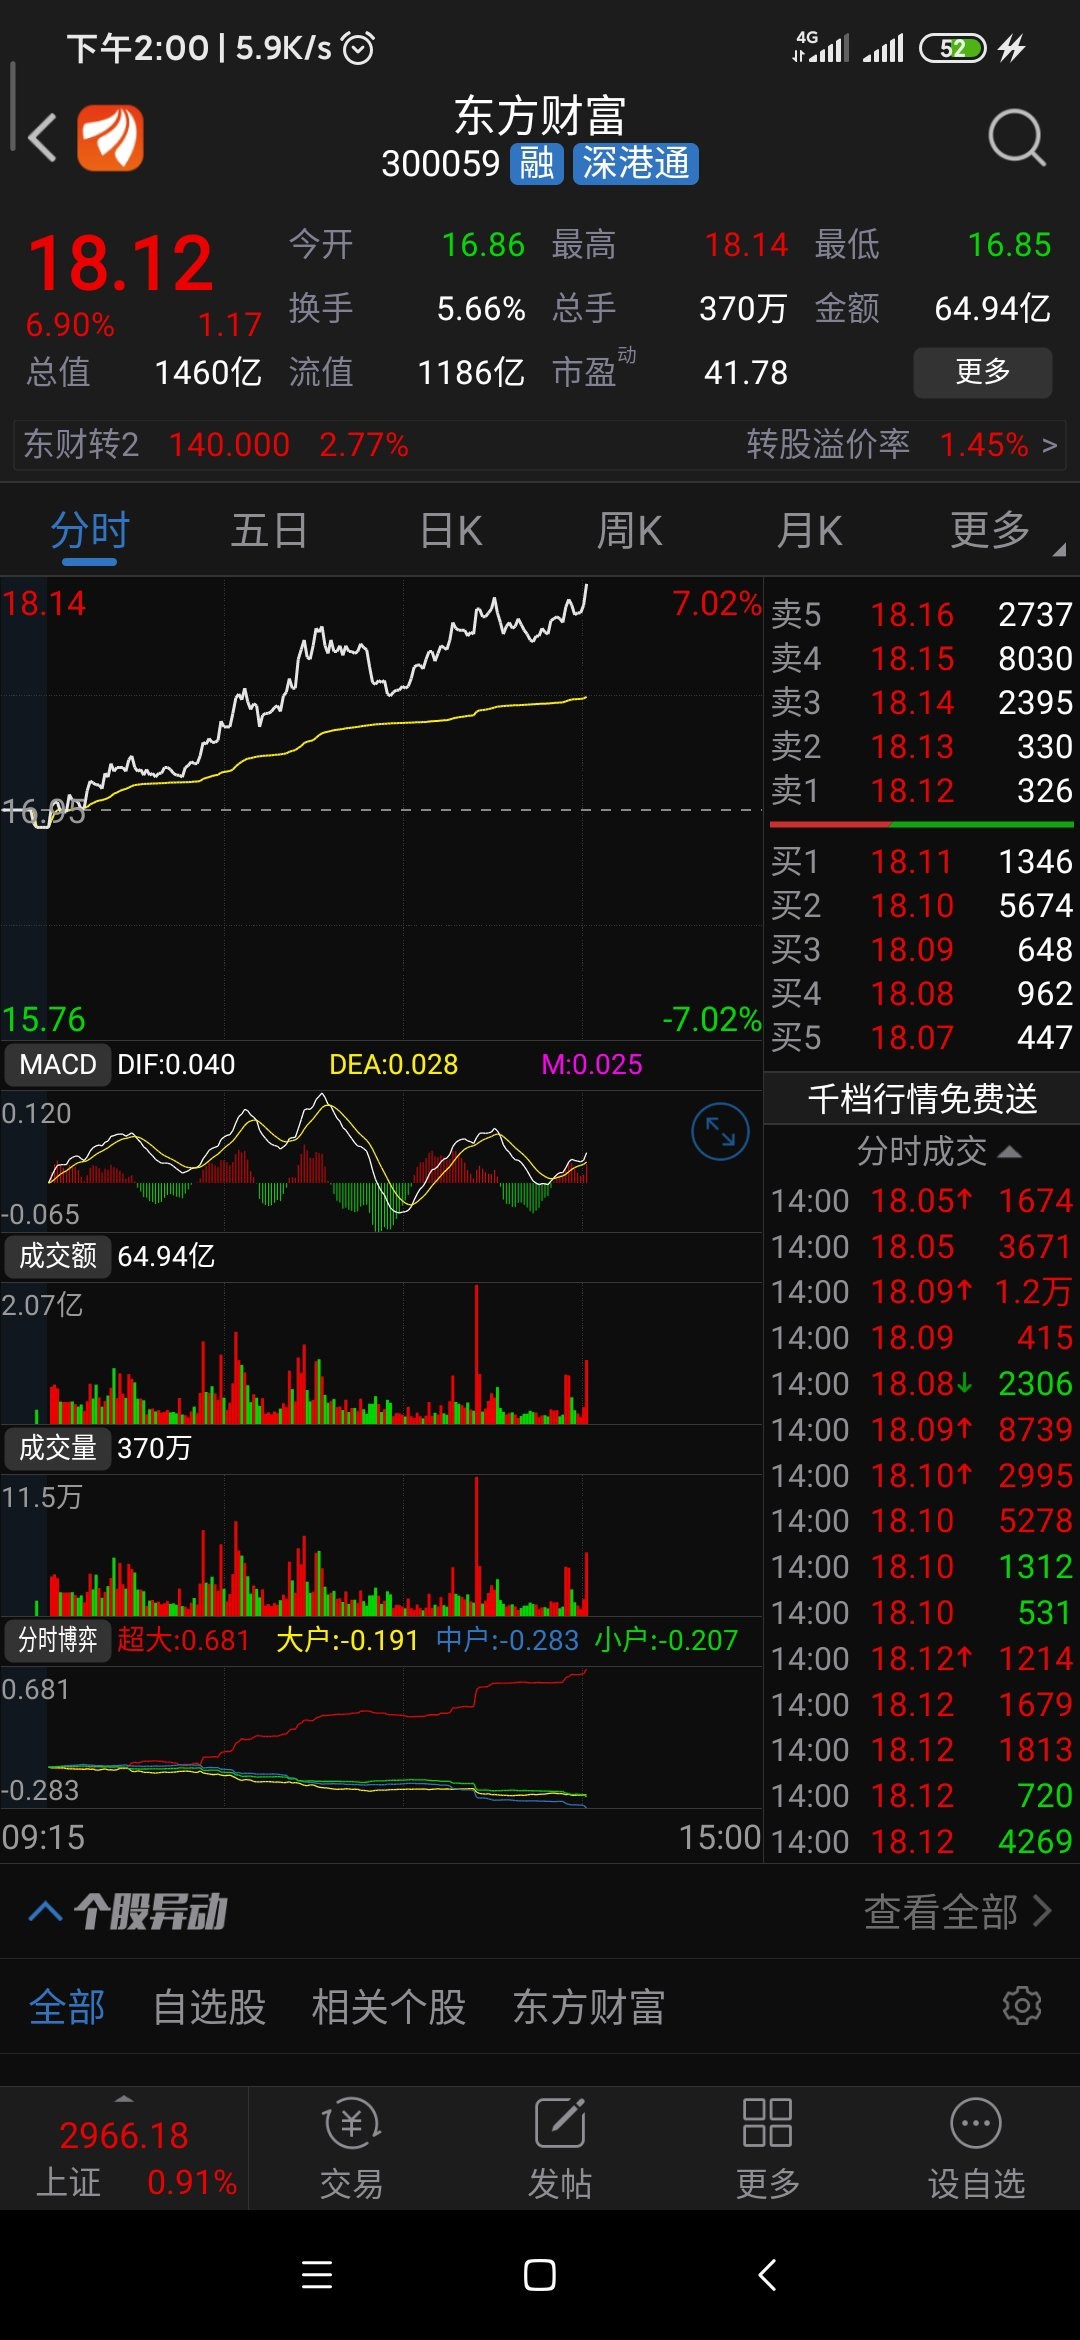Tap the intraday price line chart
The width and height of the screenshot is (1080, 2340).
tap(380, 808)
